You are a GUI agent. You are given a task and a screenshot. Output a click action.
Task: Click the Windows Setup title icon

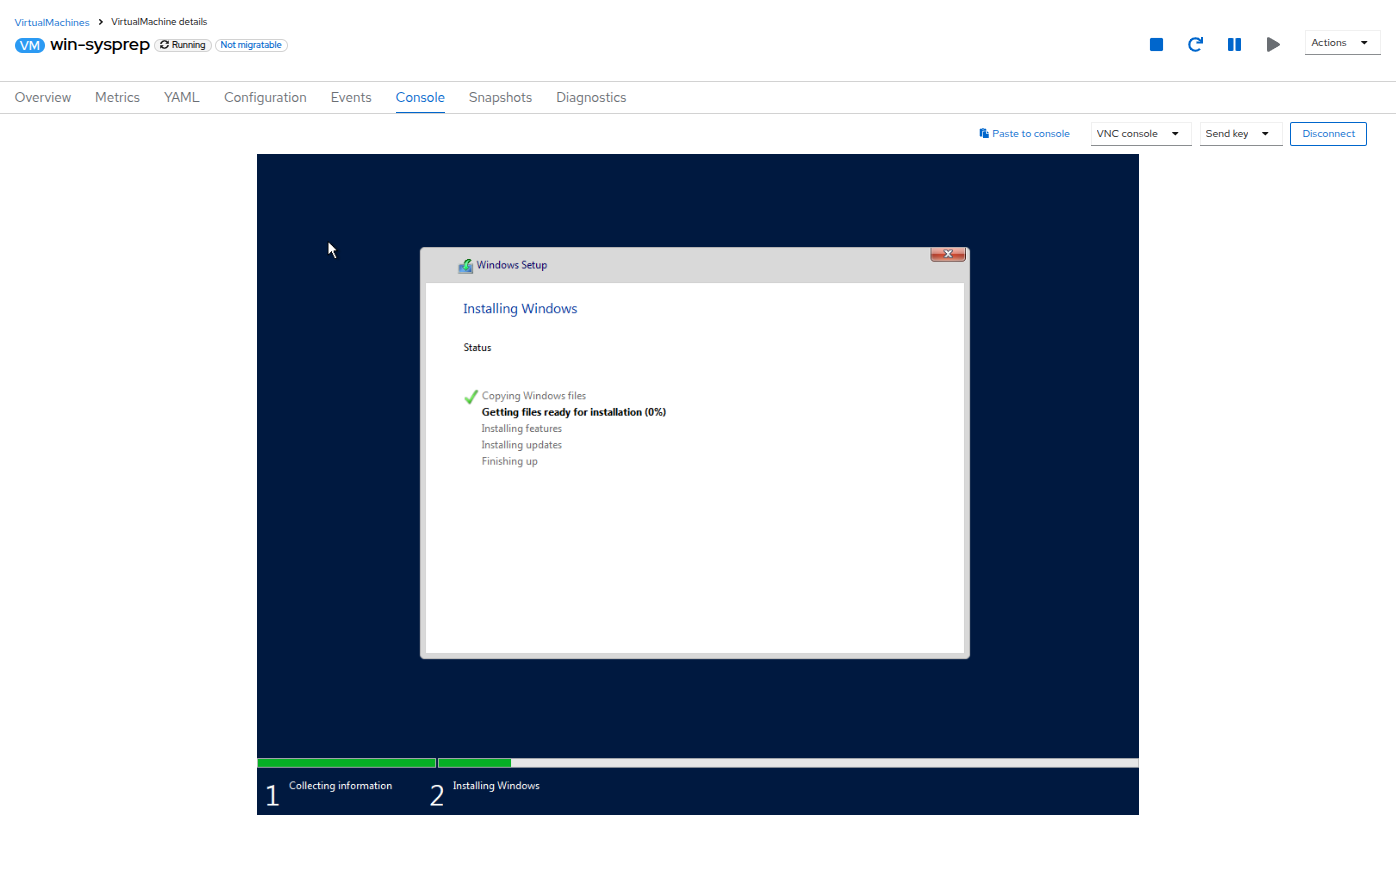click(x=465, y=266)
